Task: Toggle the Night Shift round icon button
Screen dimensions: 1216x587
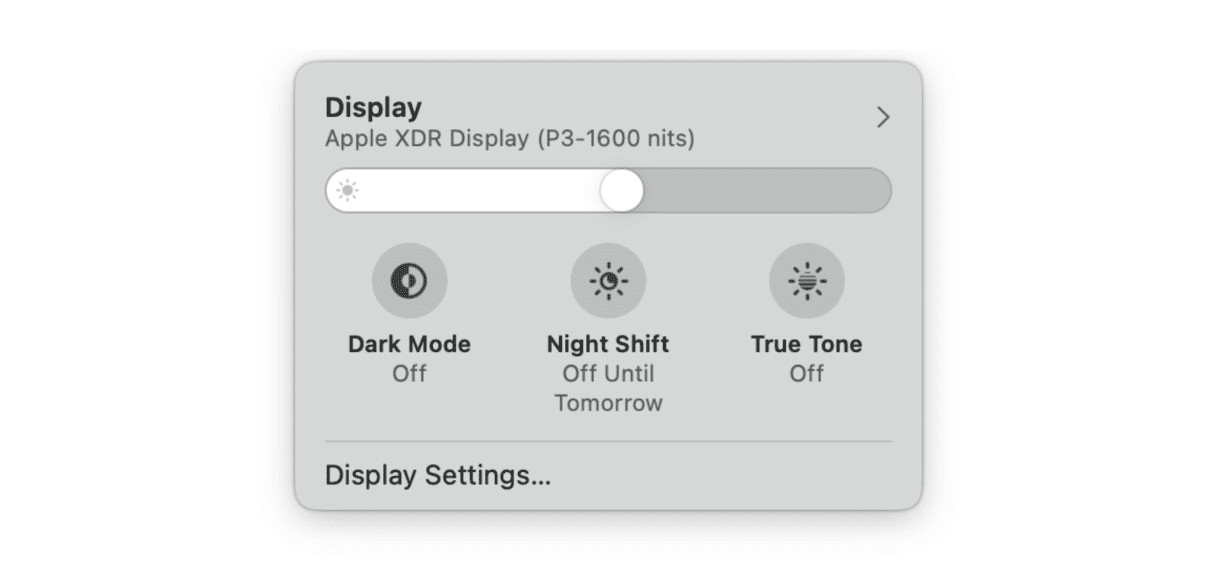Action: point(608,281)
